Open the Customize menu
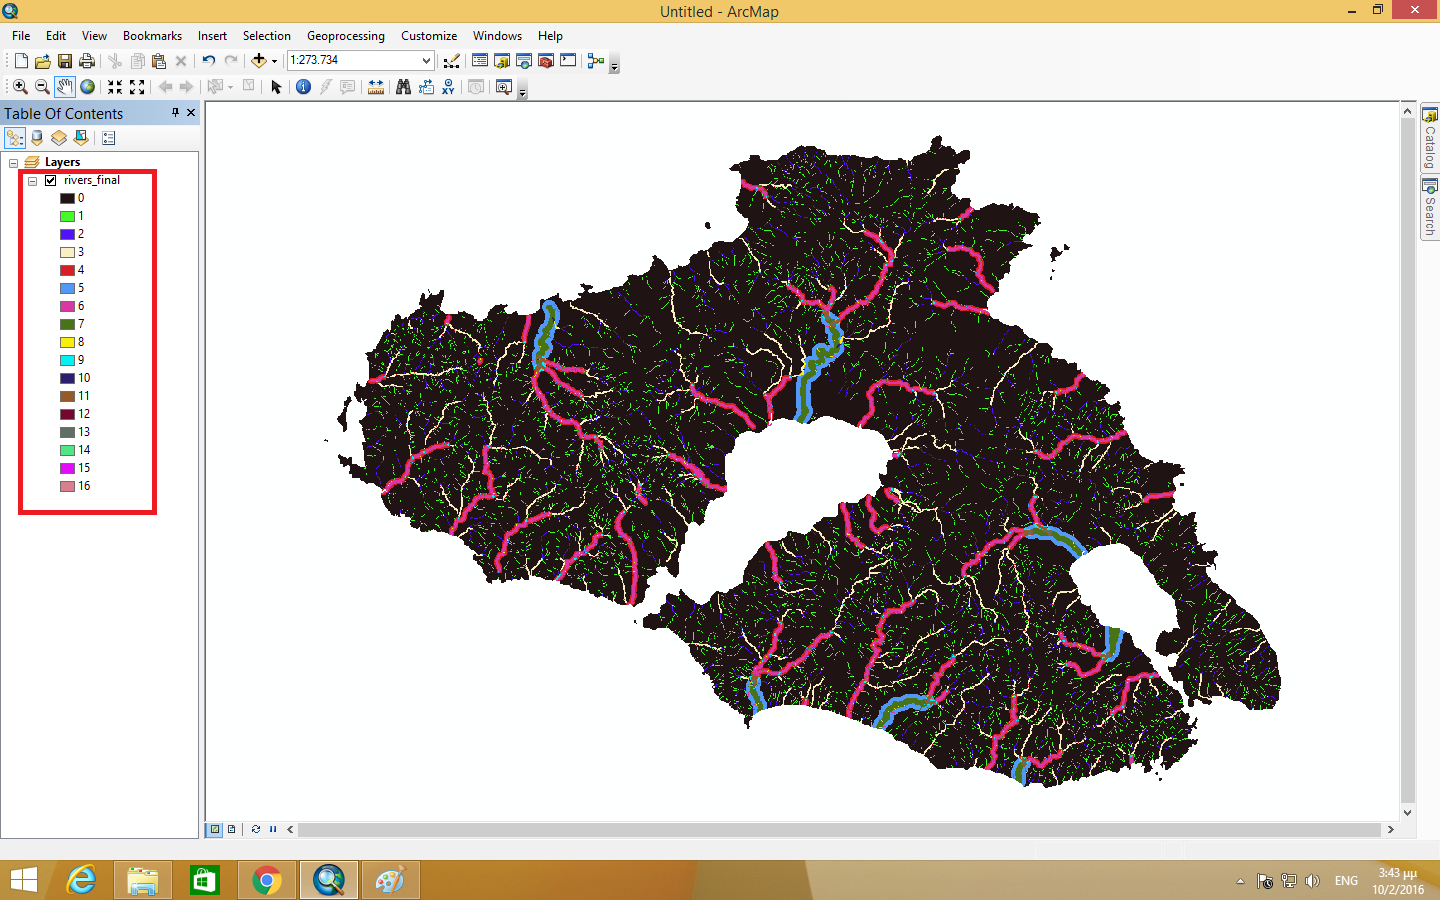Viewport: 1440px width, 900px height. point(429,36)
